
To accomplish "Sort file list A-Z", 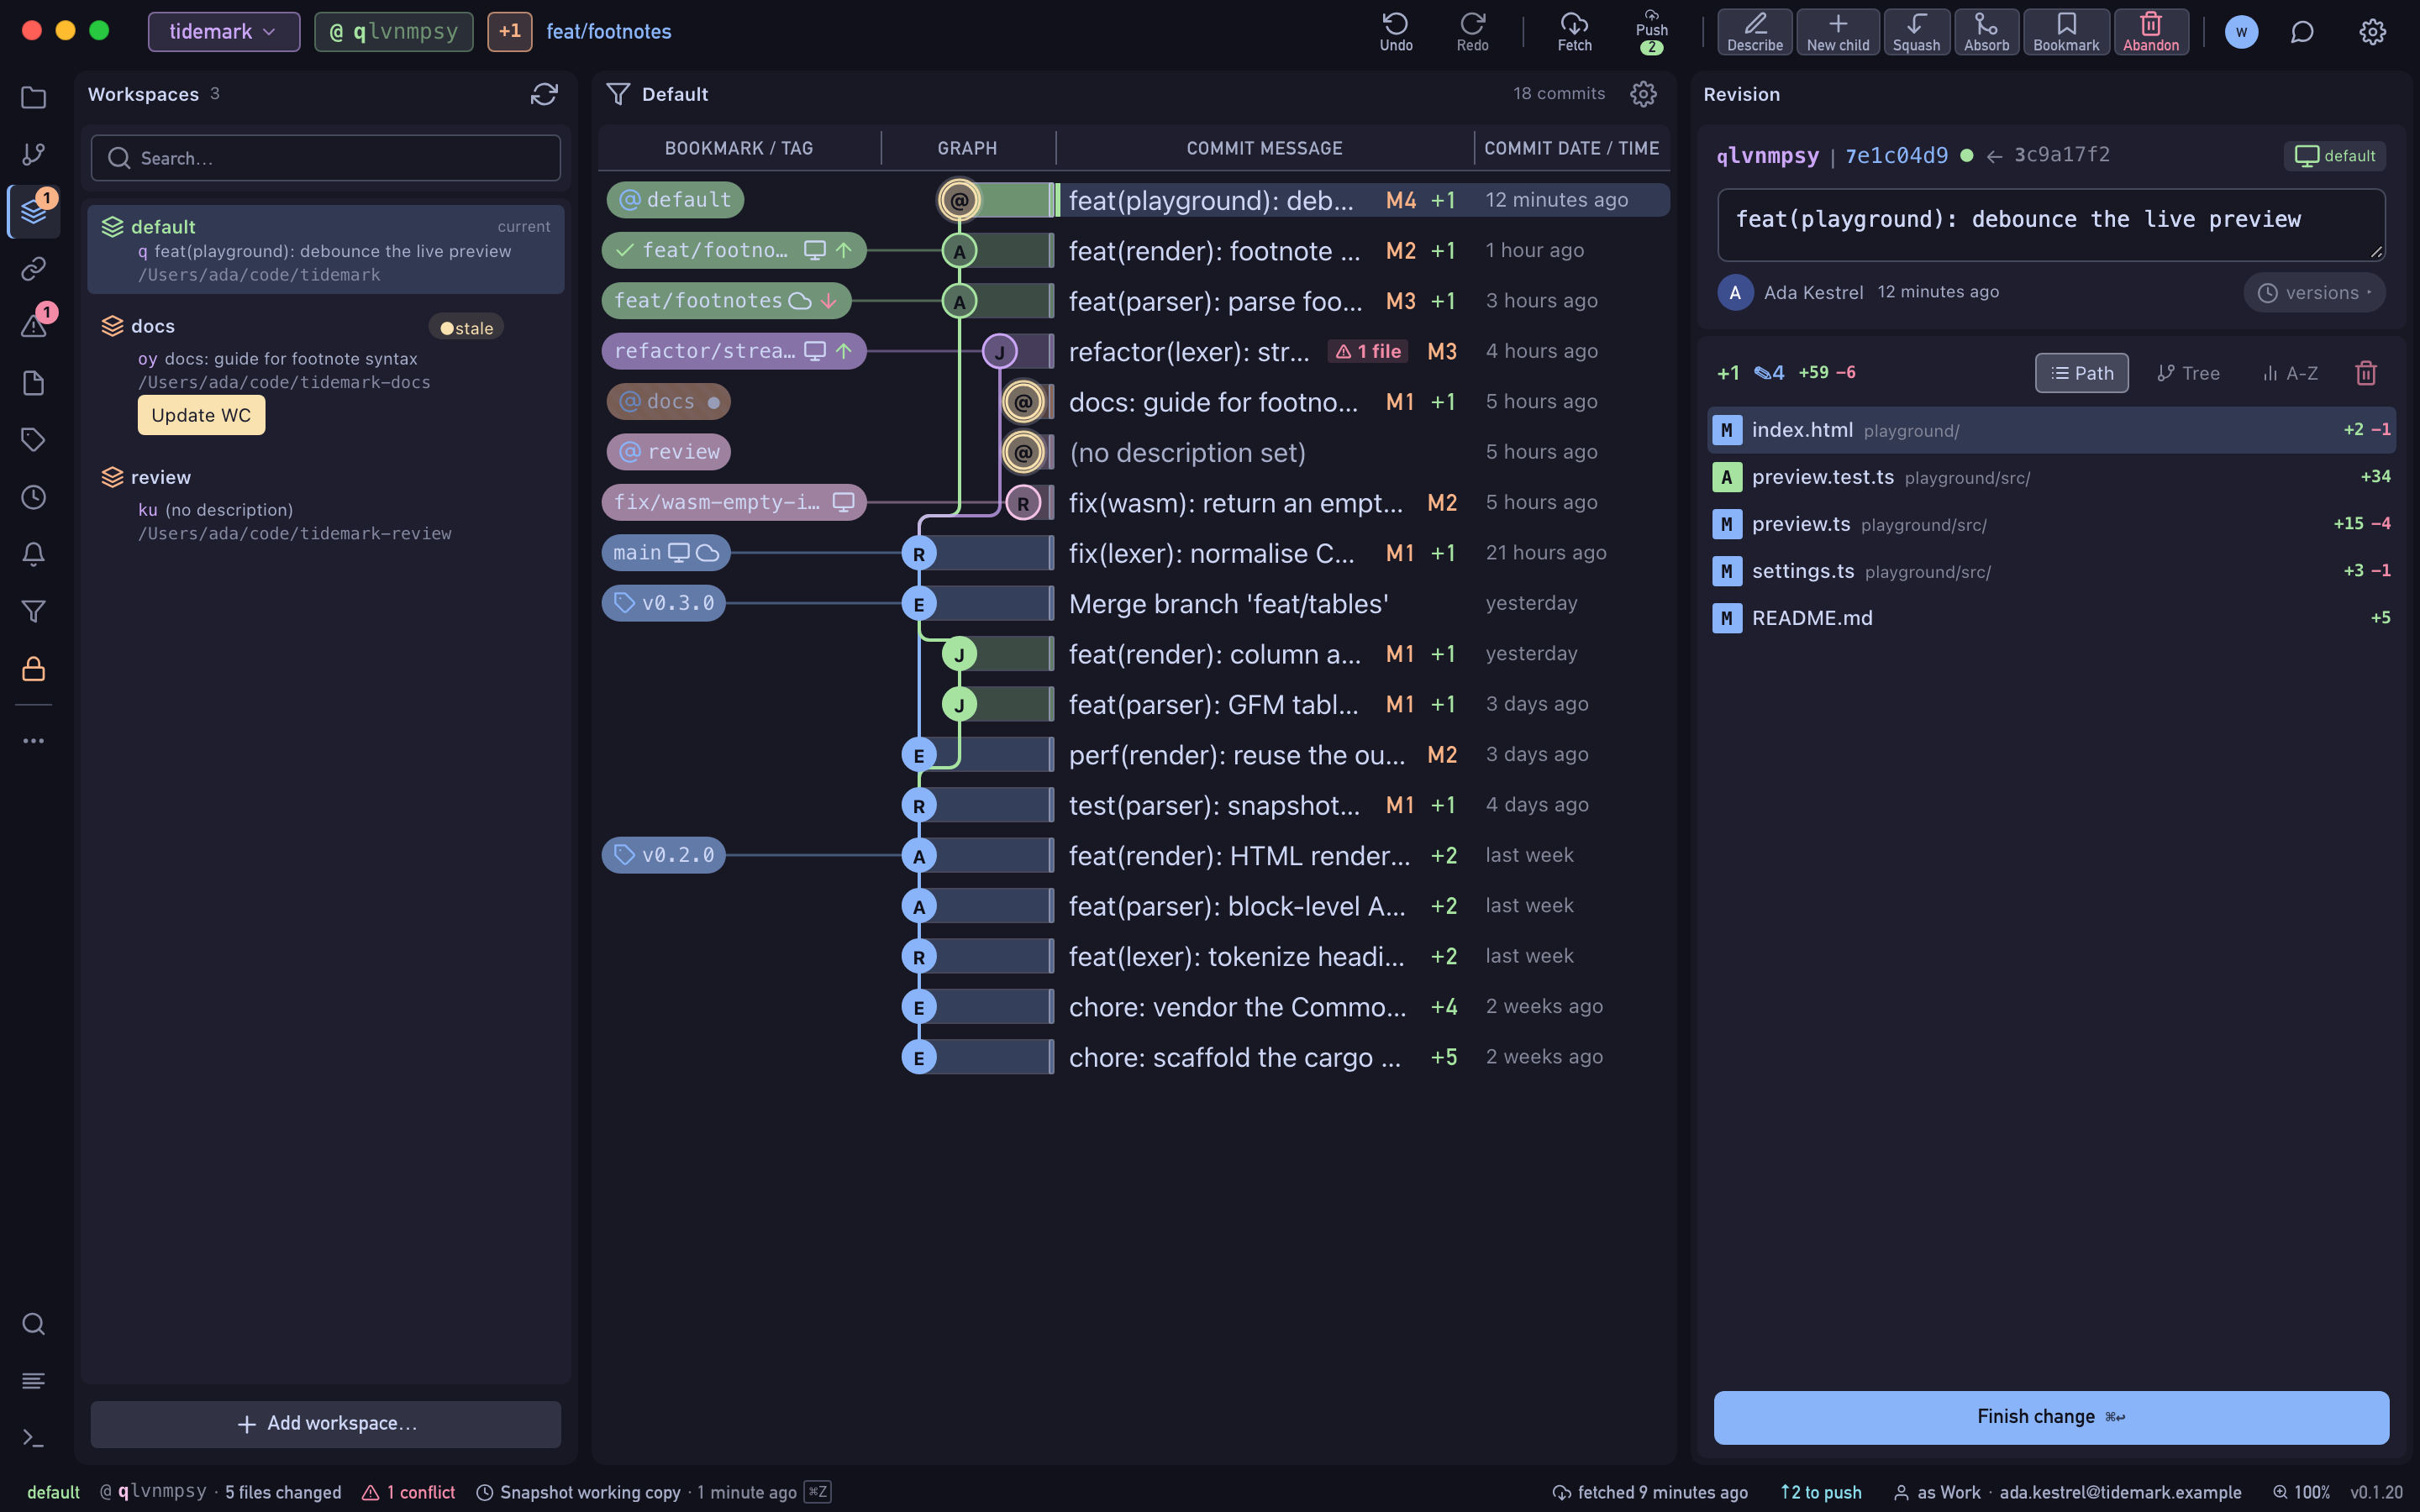I will pos(2290,373).
